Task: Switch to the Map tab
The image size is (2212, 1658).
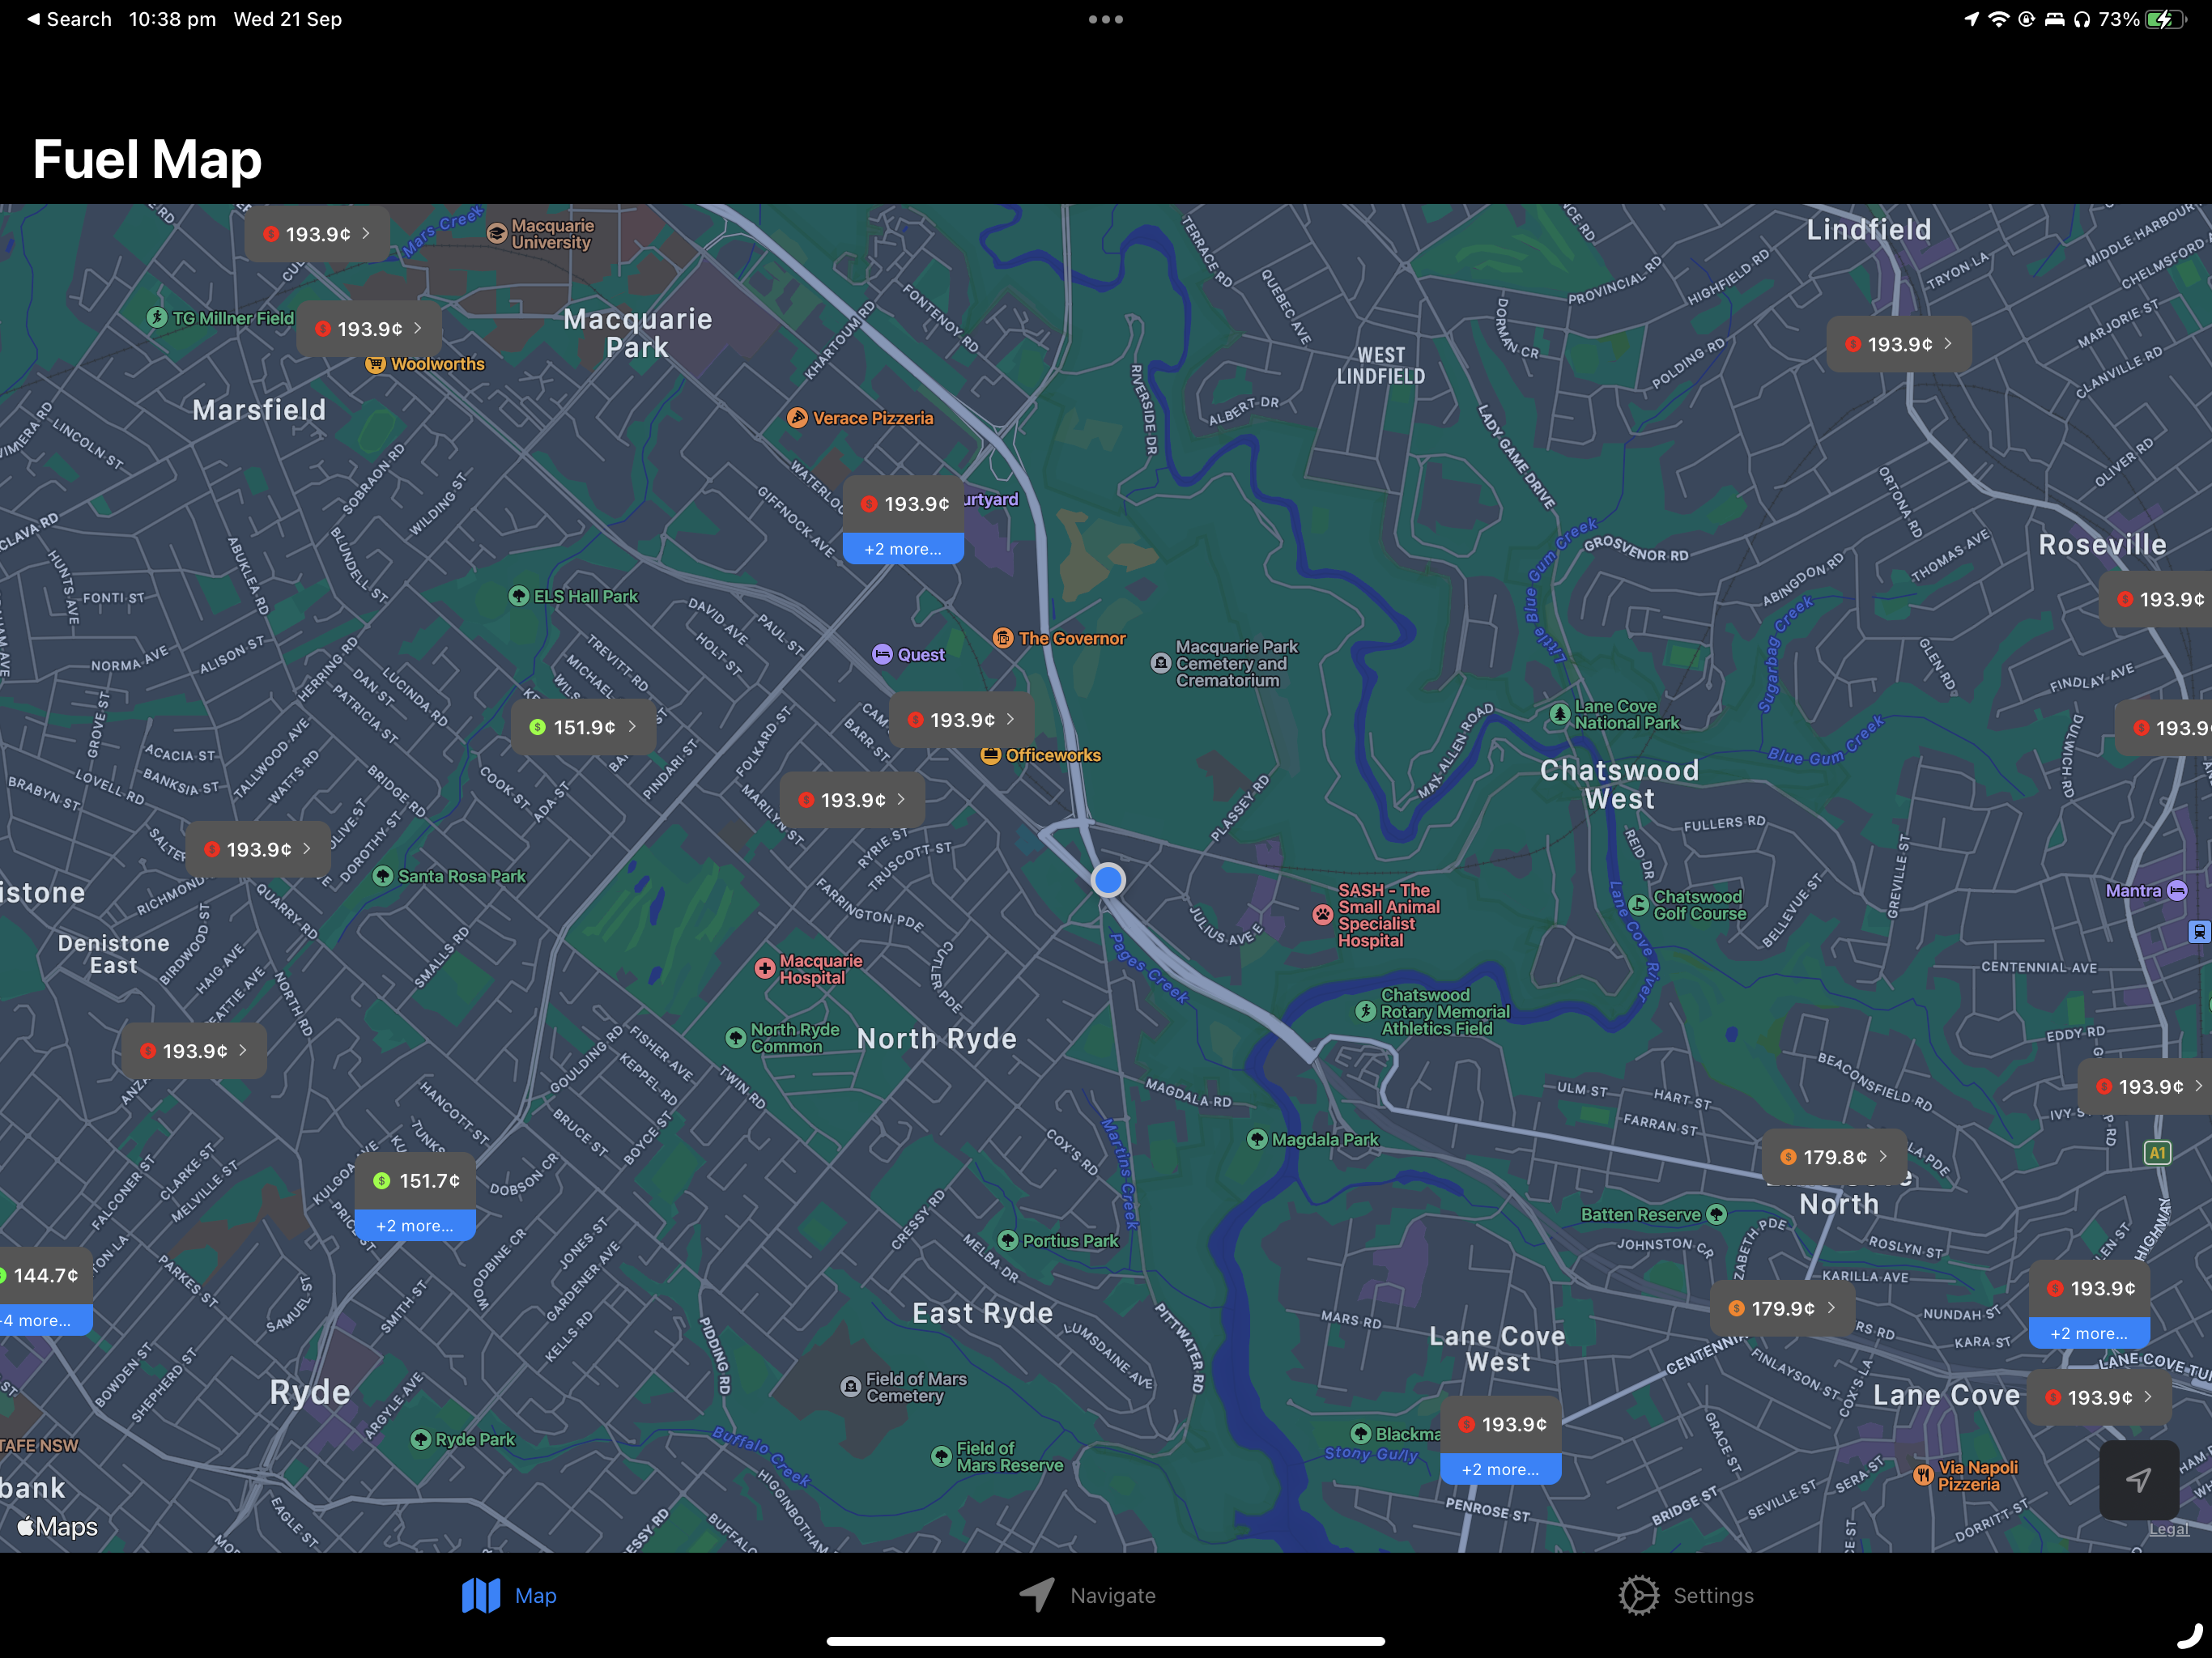Action: point(509,1595)
